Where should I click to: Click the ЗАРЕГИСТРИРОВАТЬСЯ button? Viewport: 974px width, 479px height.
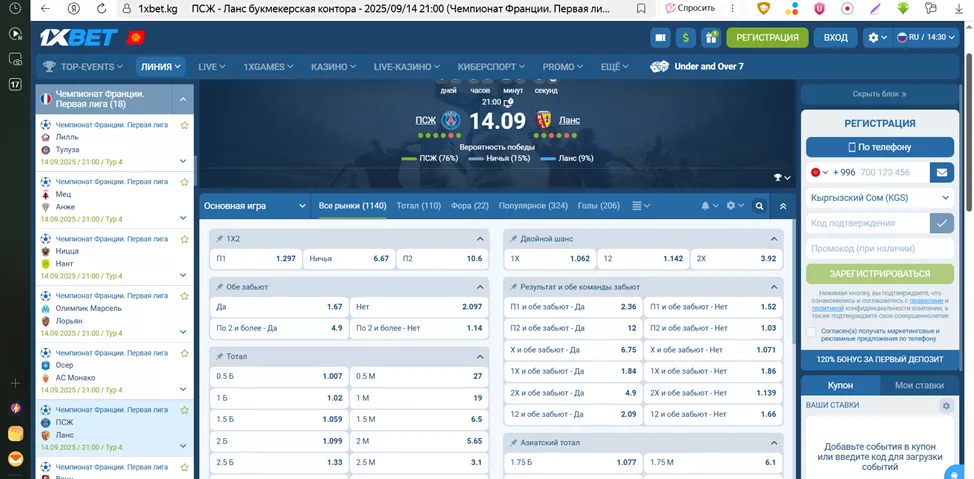[x=880, y=274]
